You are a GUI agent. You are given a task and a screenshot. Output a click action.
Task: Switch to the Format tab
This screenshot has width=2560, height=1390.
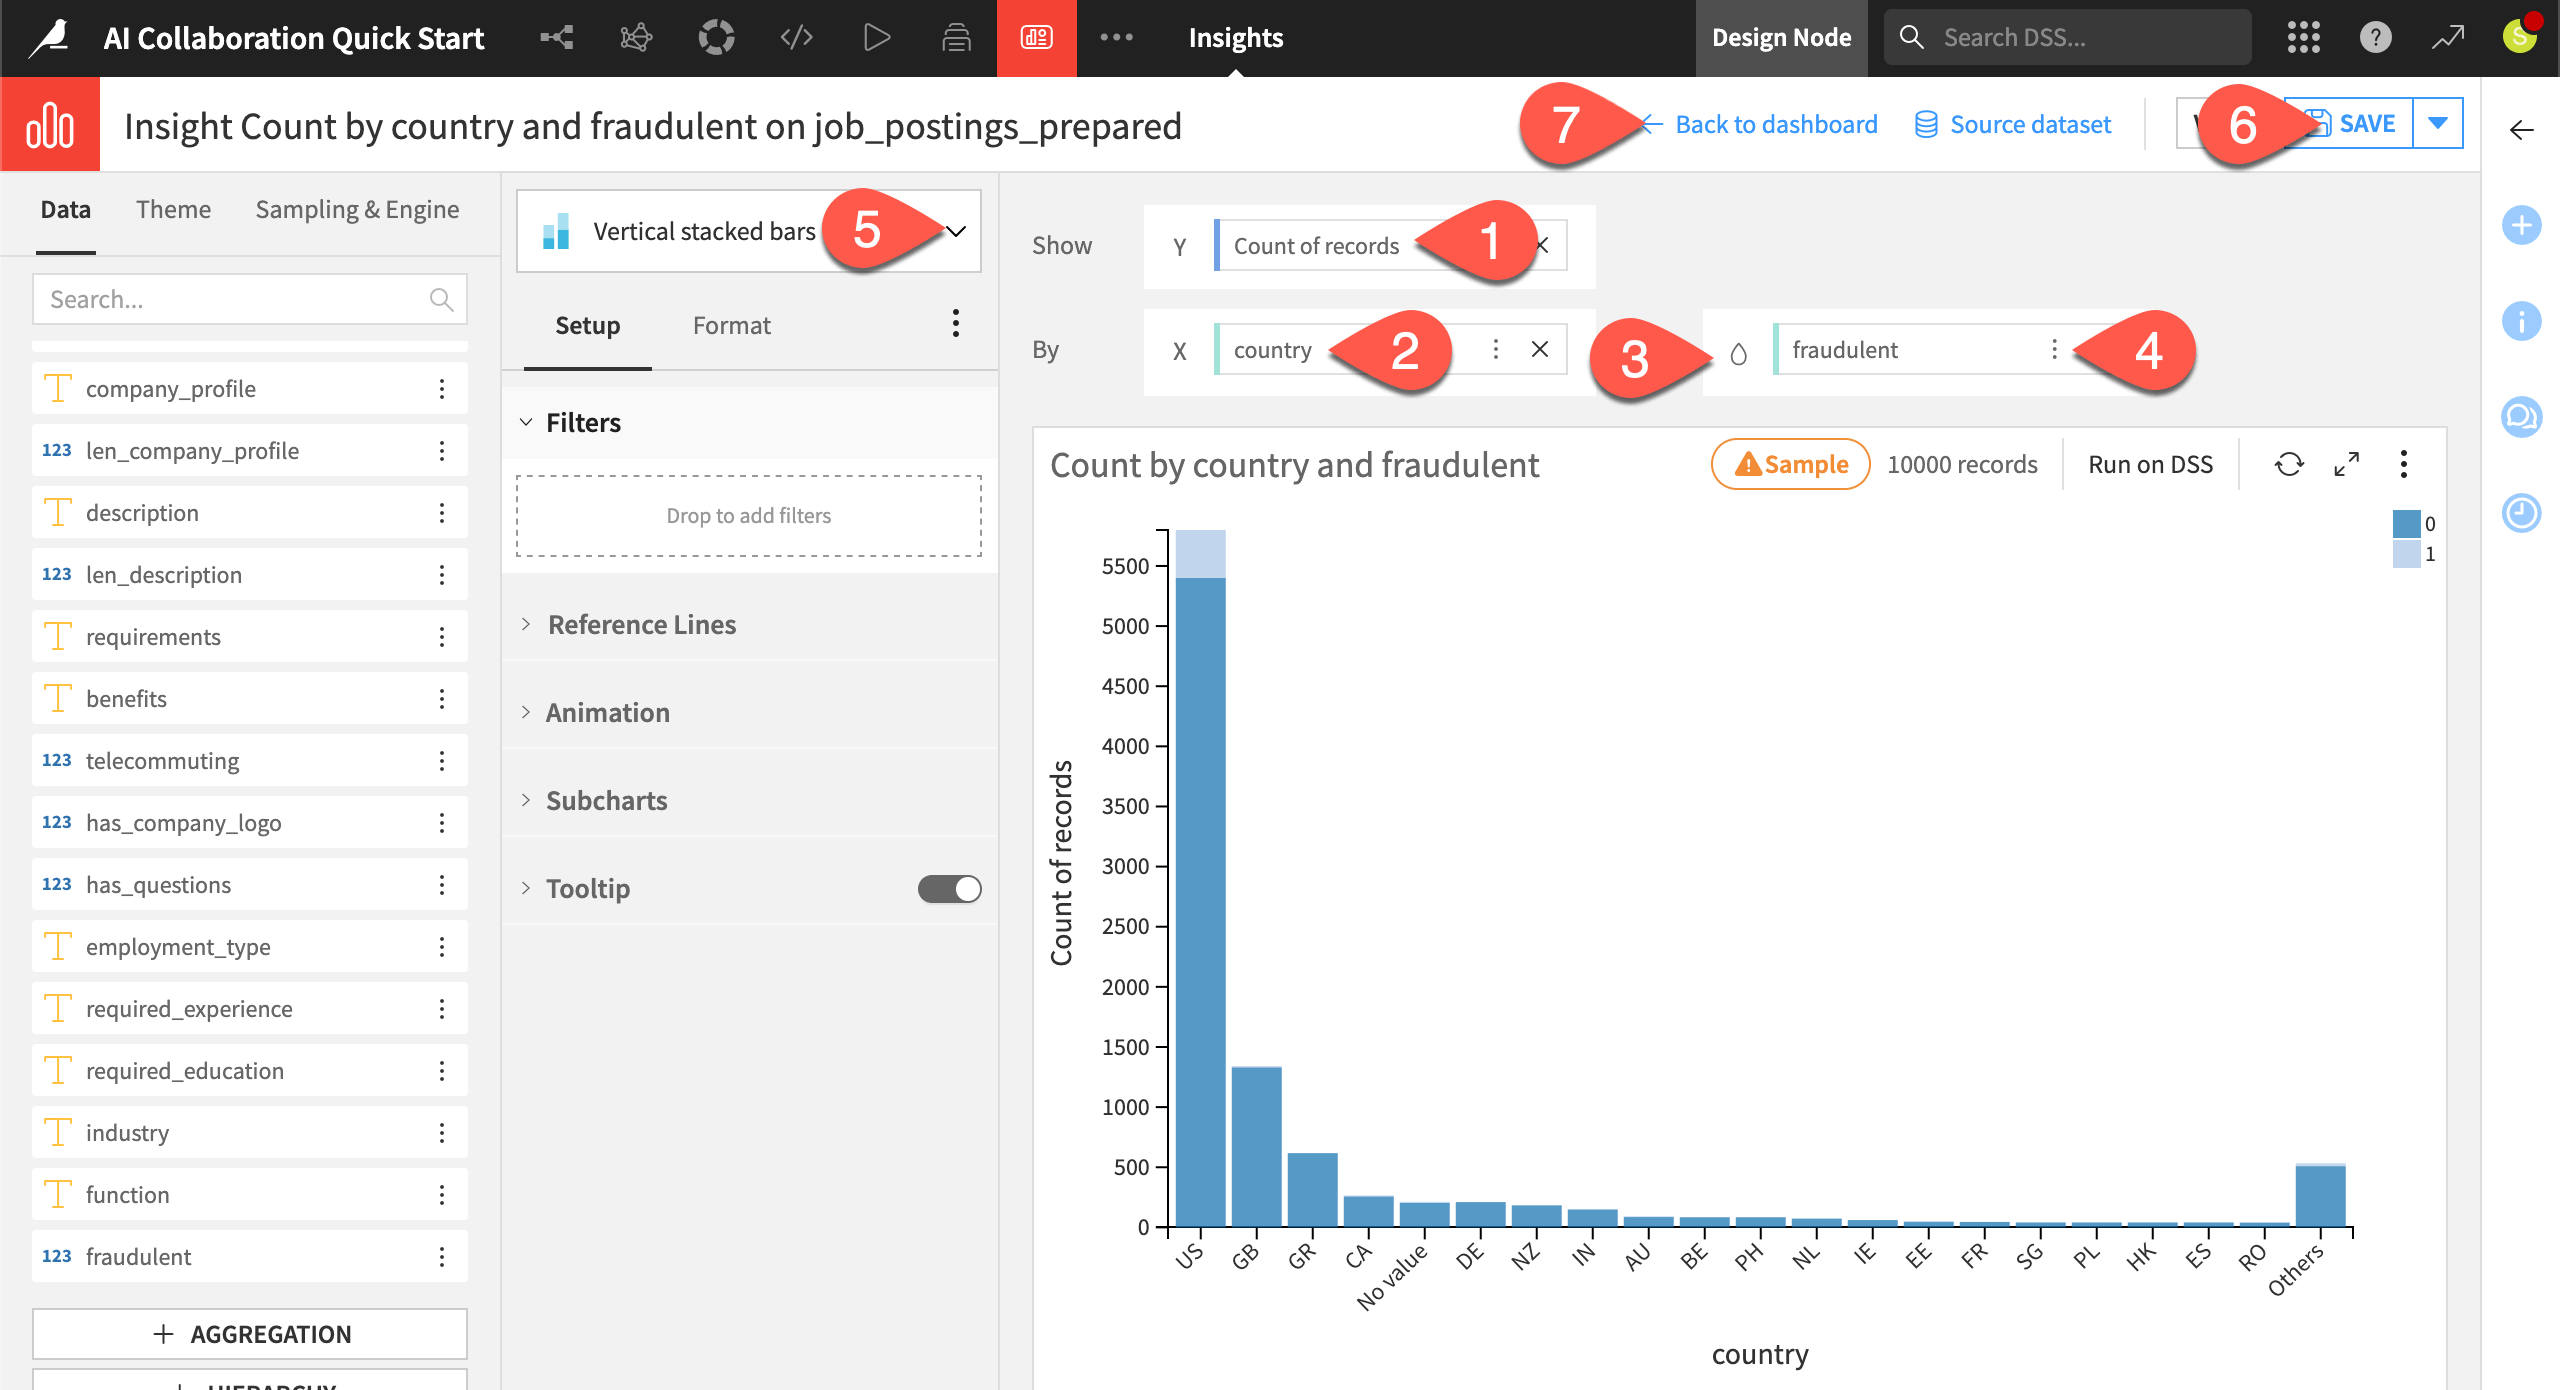click(x=731, y=324)
